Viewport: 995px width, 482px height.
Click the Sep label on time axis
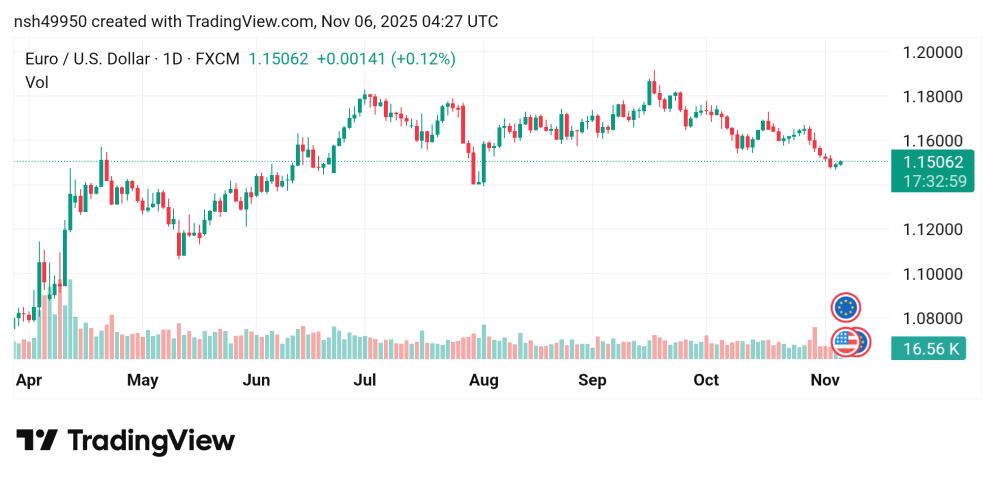[593, 380]
